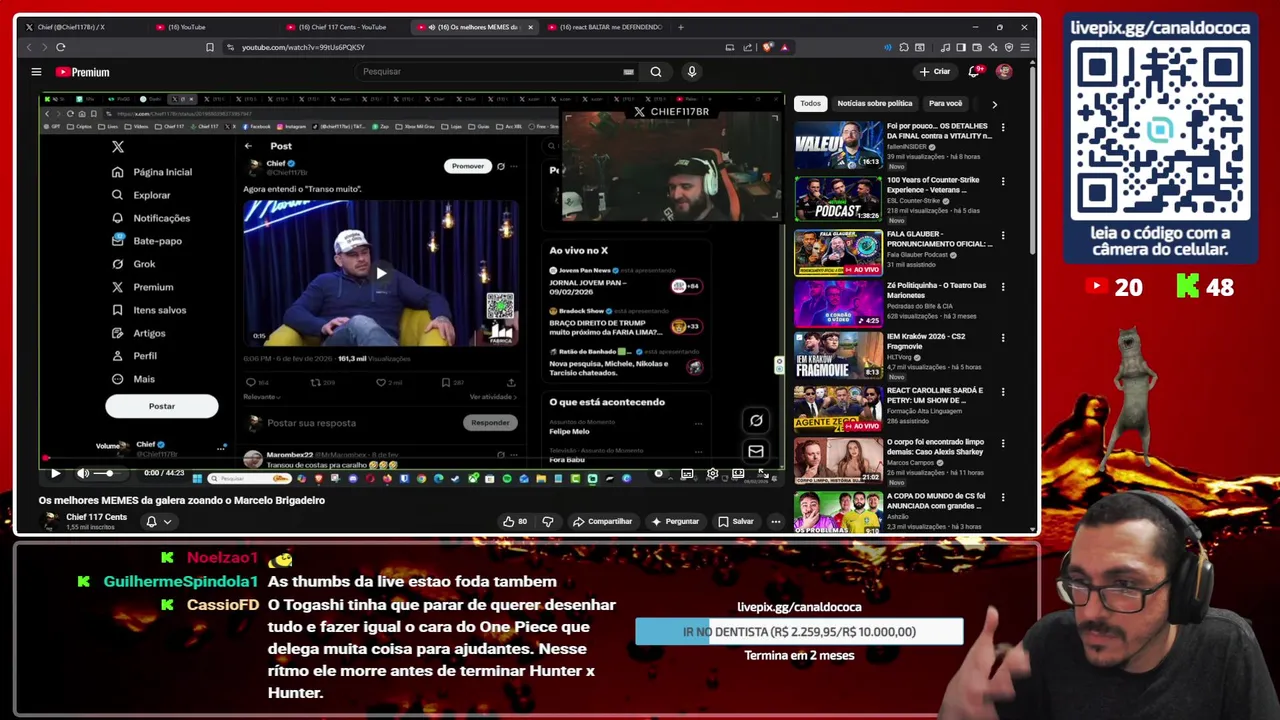Toggle subtitles in the YouTube player
Viewport: 1280px width, 720px height.
(x=686, y=473)
